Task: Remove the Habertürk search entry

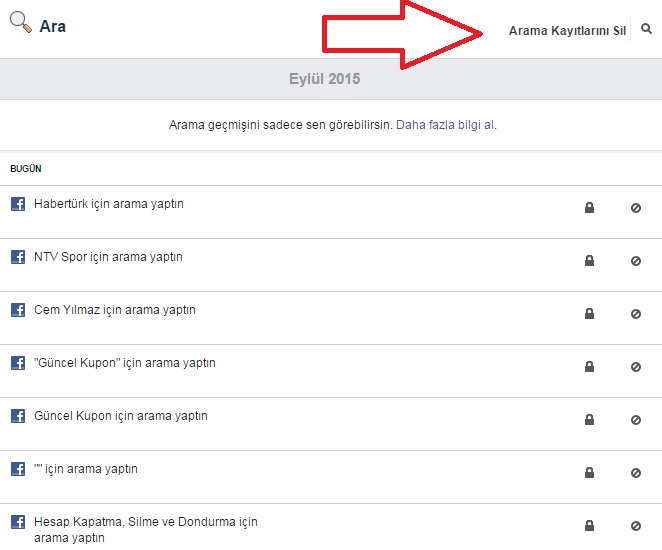Action: (636, 208)
